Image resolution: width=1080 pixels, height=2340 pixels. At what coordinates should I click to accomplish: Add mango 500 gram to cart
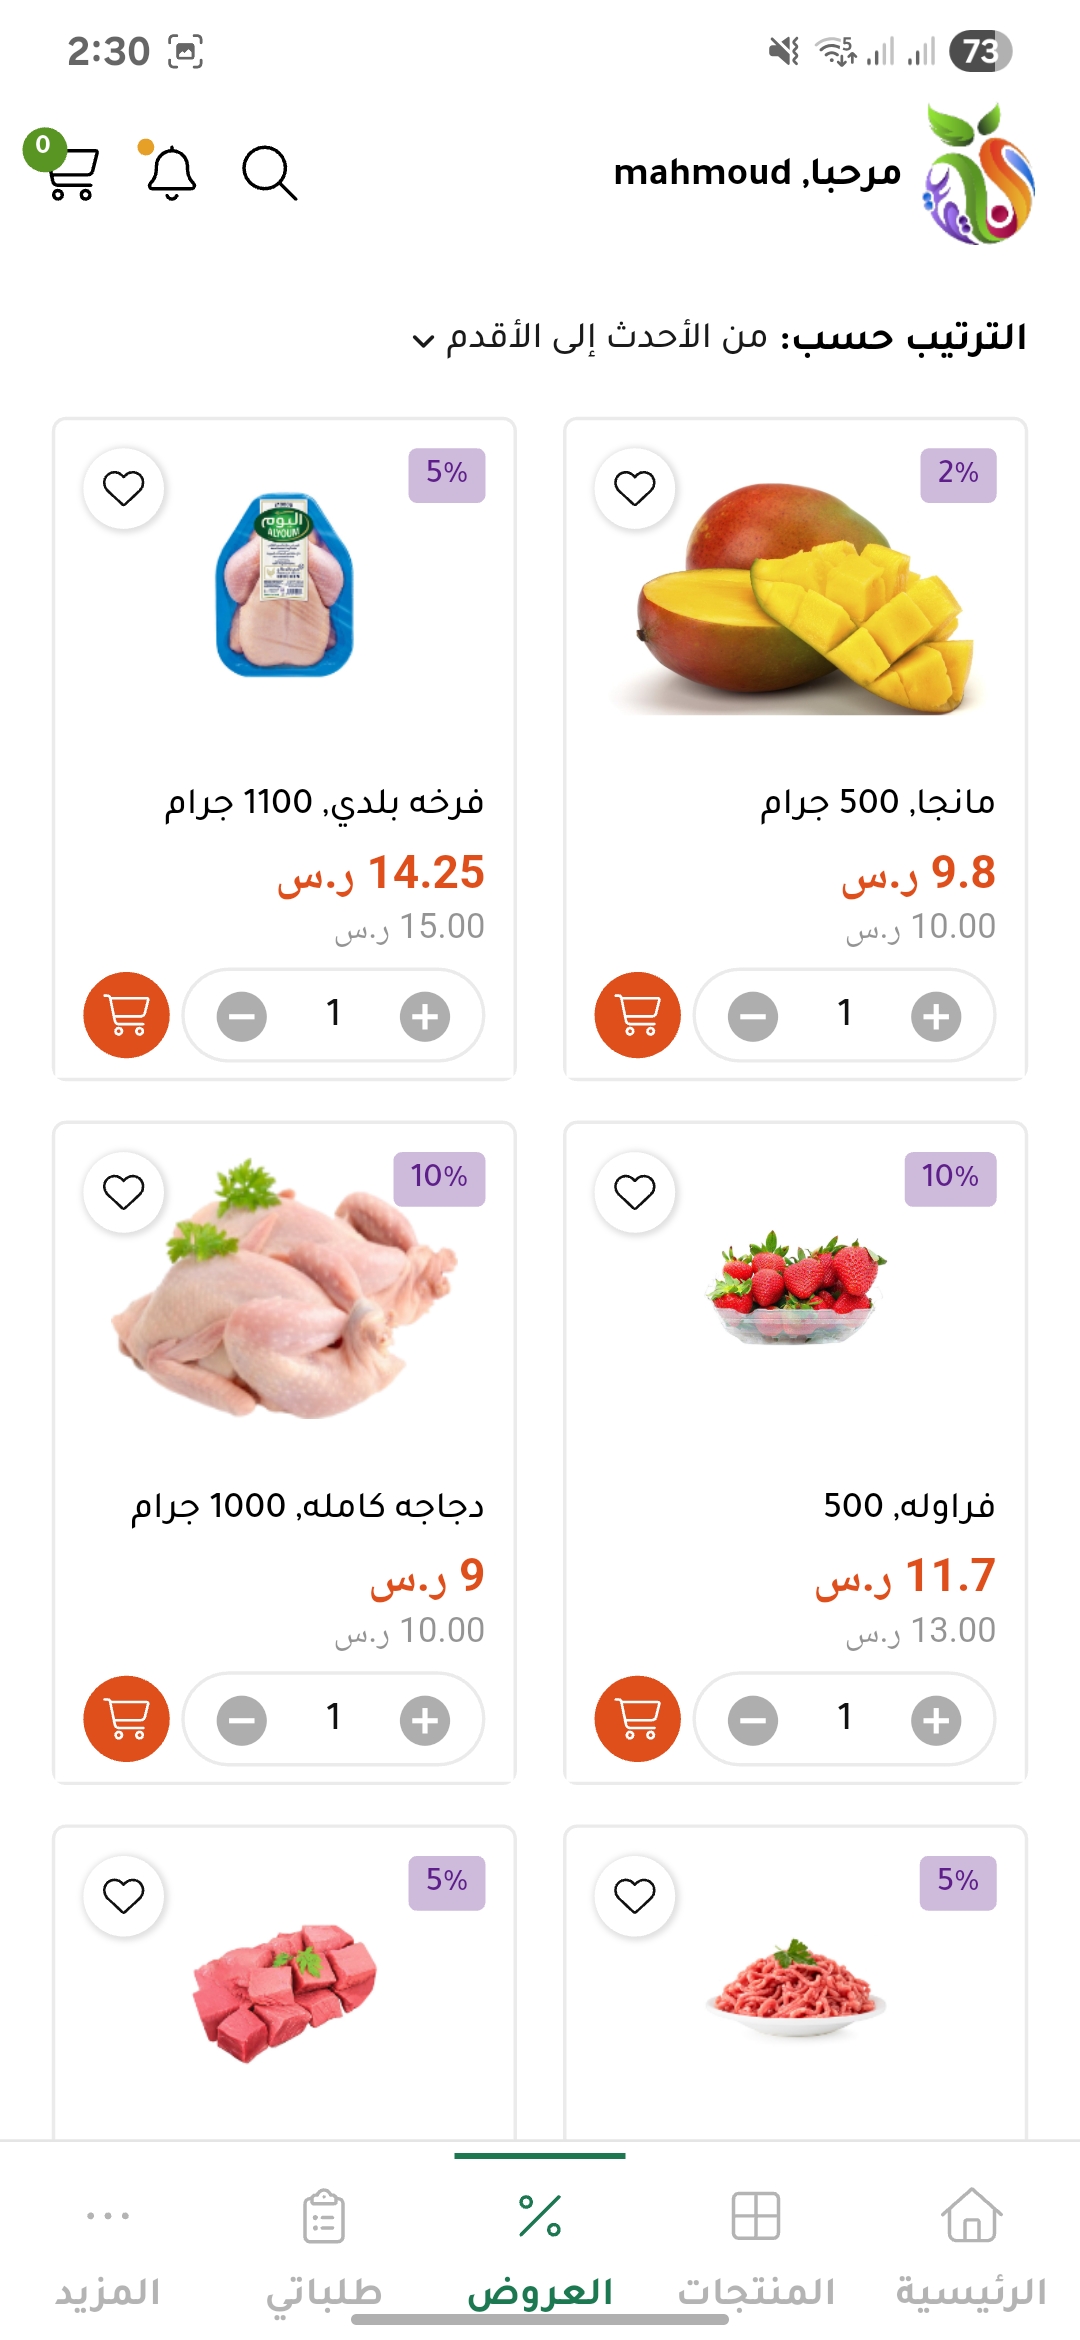click(x=637, y=1015)
